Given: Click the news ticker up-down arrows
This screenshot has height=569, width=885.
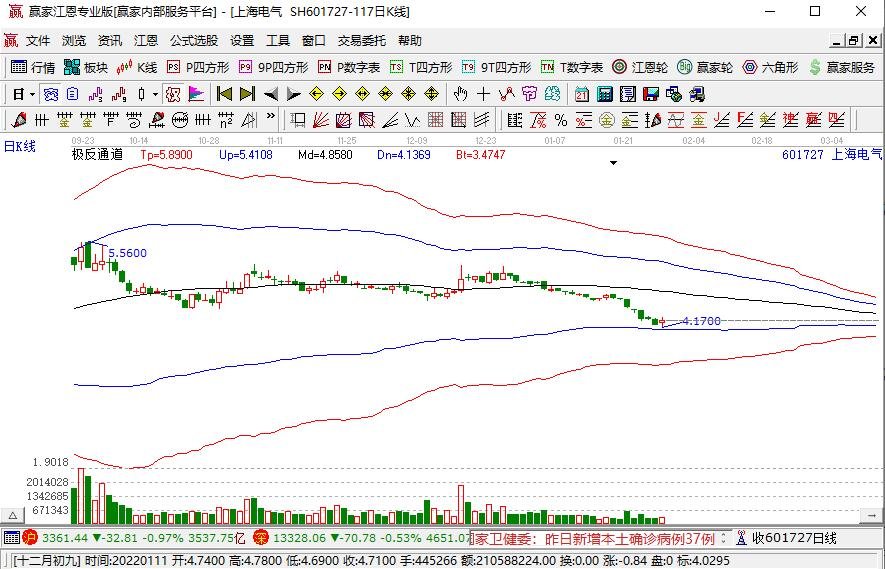Looking at the screenshot, I should (x=724, y=538).
